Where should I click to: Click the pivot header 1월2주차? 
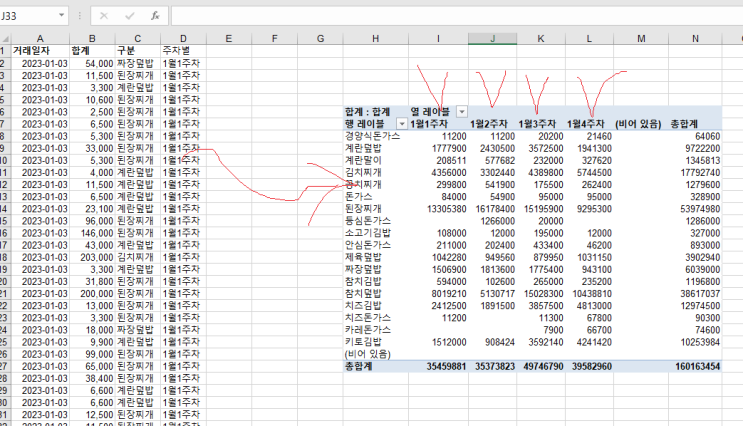pyautogui.click(x=489, y=124)
